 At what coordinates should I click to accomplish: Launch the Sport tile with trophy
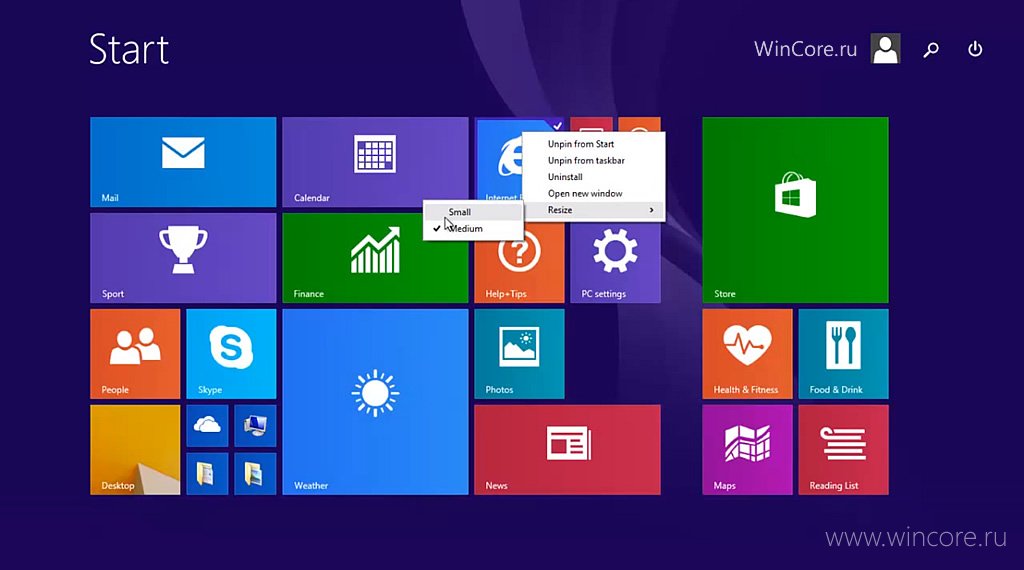pyautogui.click(x=183, y=258)
